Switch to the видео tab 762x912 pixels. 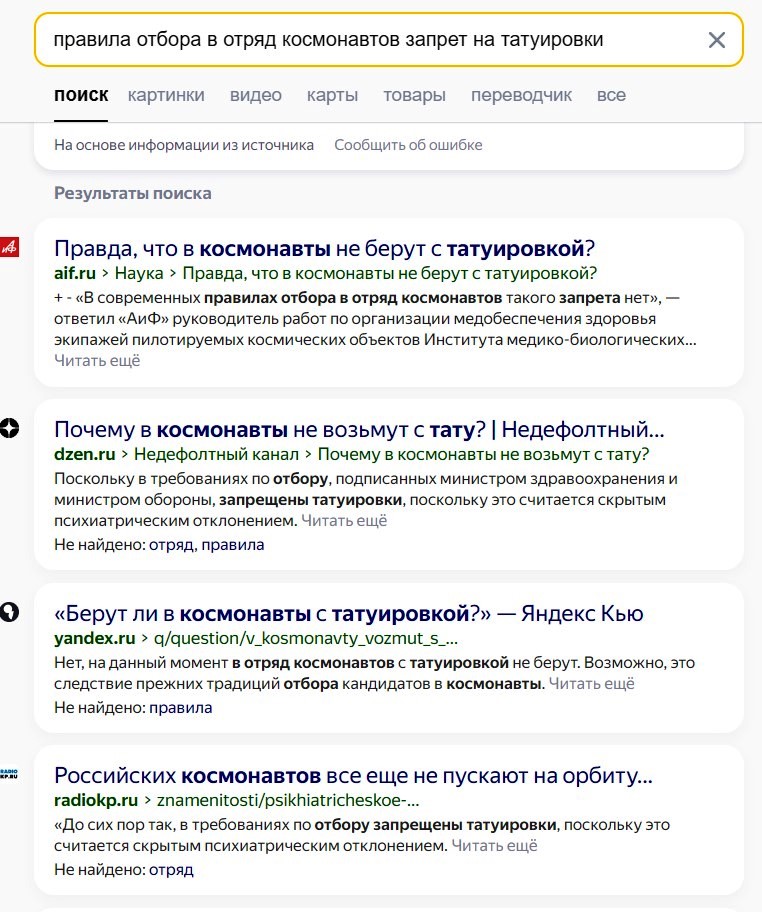(255, 95)
